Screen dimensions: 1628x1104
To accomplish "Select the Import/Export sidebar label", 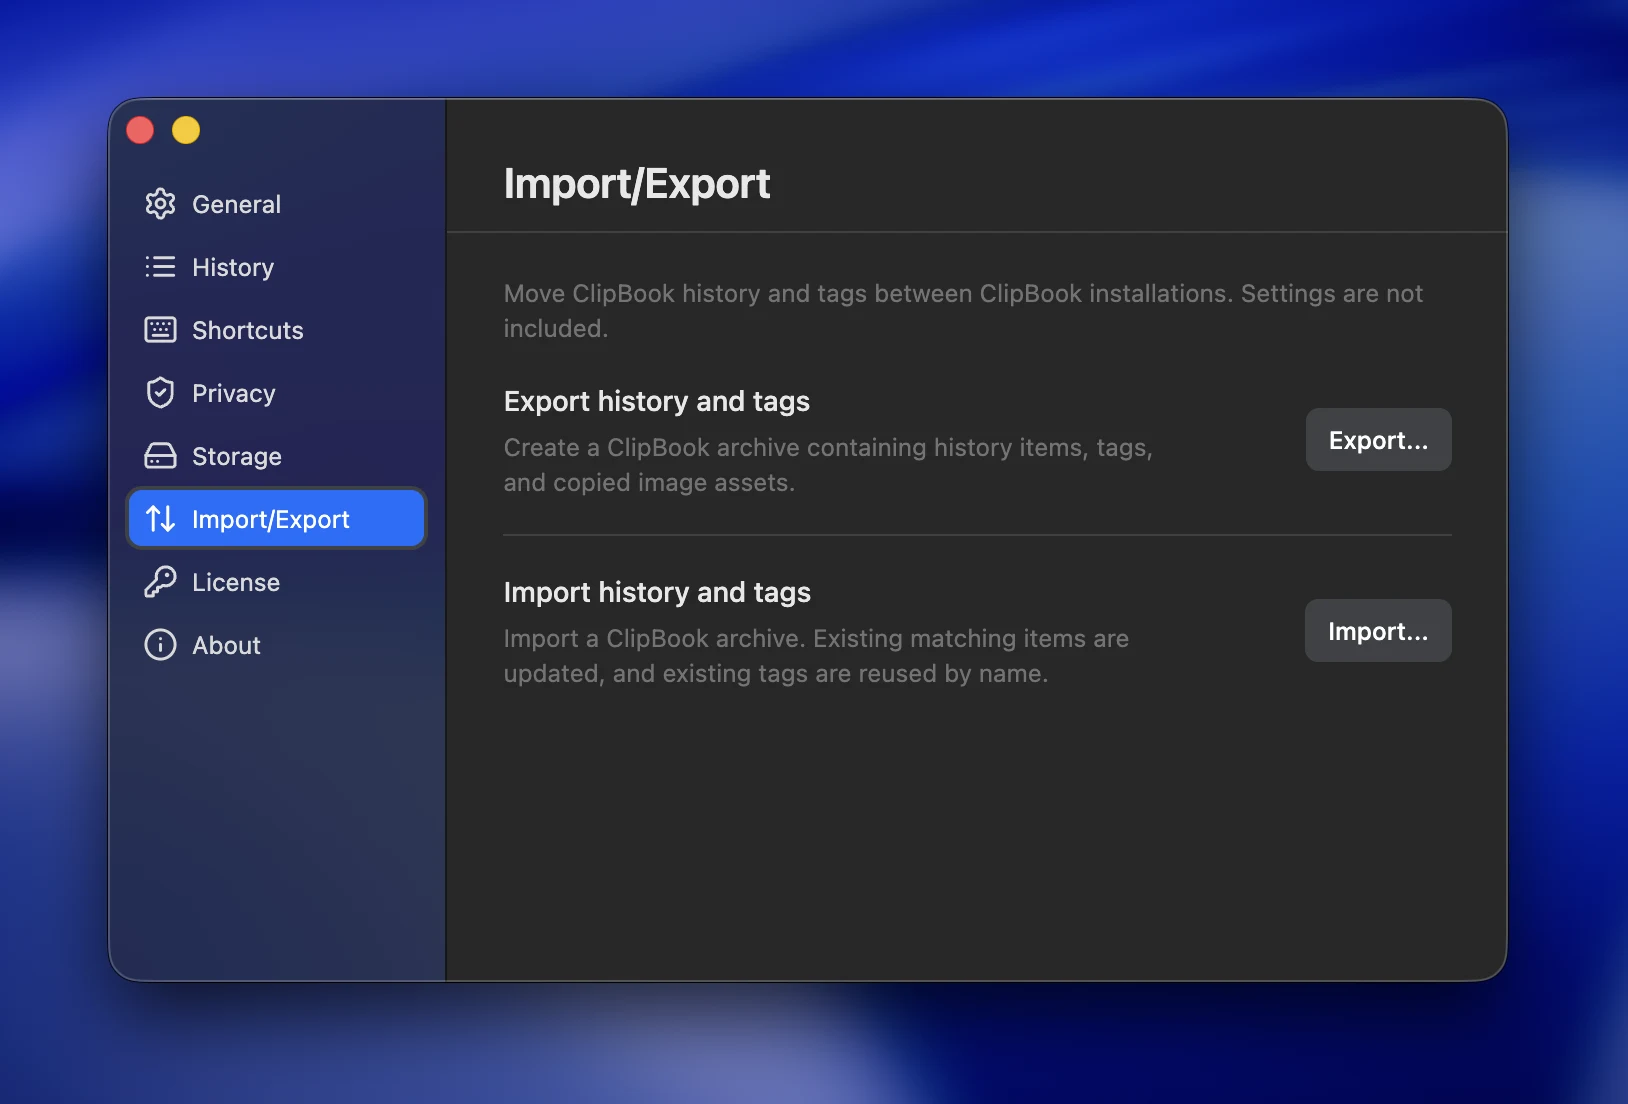I will pyautogui.click(x=271, y=520).
